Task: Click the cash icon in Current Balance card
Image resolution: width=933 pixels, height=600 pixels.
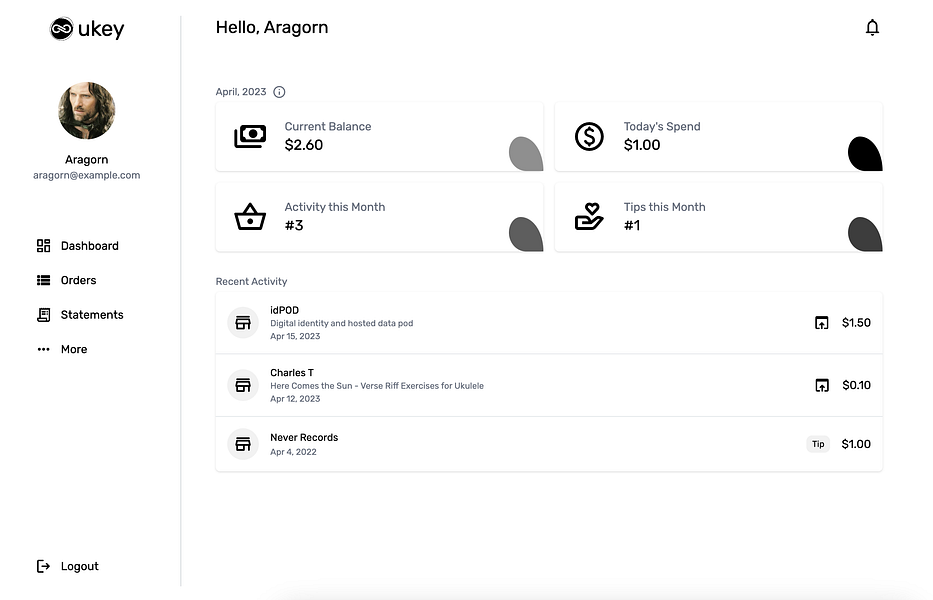Action: point(250,136)
